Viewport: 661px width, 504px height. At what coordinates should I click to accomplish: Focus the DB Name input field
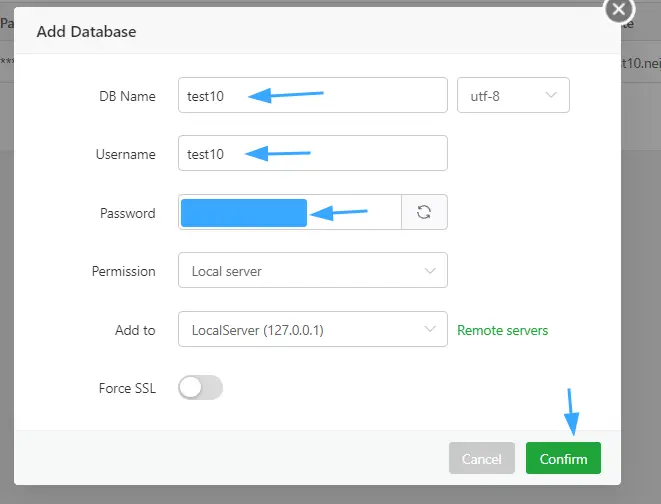311,96
